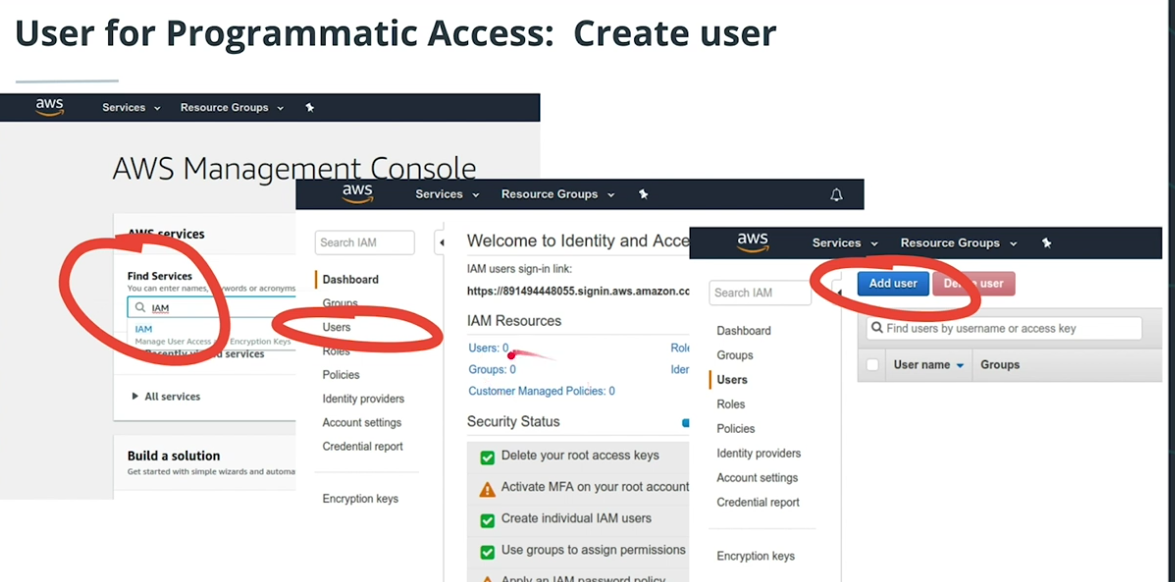This screenshot has height=582, width=1175.
Task: Open Account settings in IAM Dashboard sidebar
Action: click(x=362, y=422)
